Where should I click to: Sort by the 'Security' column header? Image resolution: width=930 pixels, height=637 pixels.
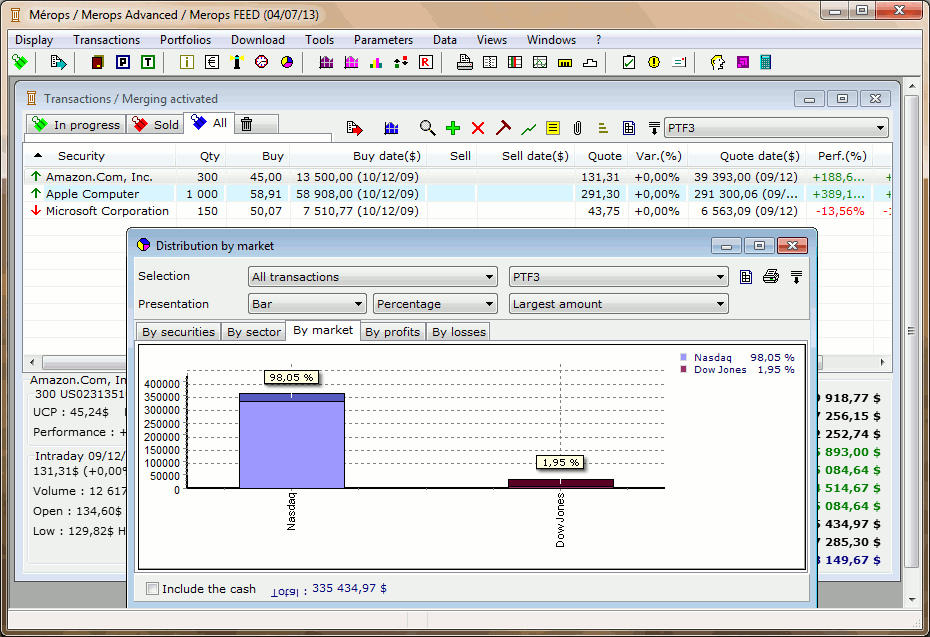[100, 156]
